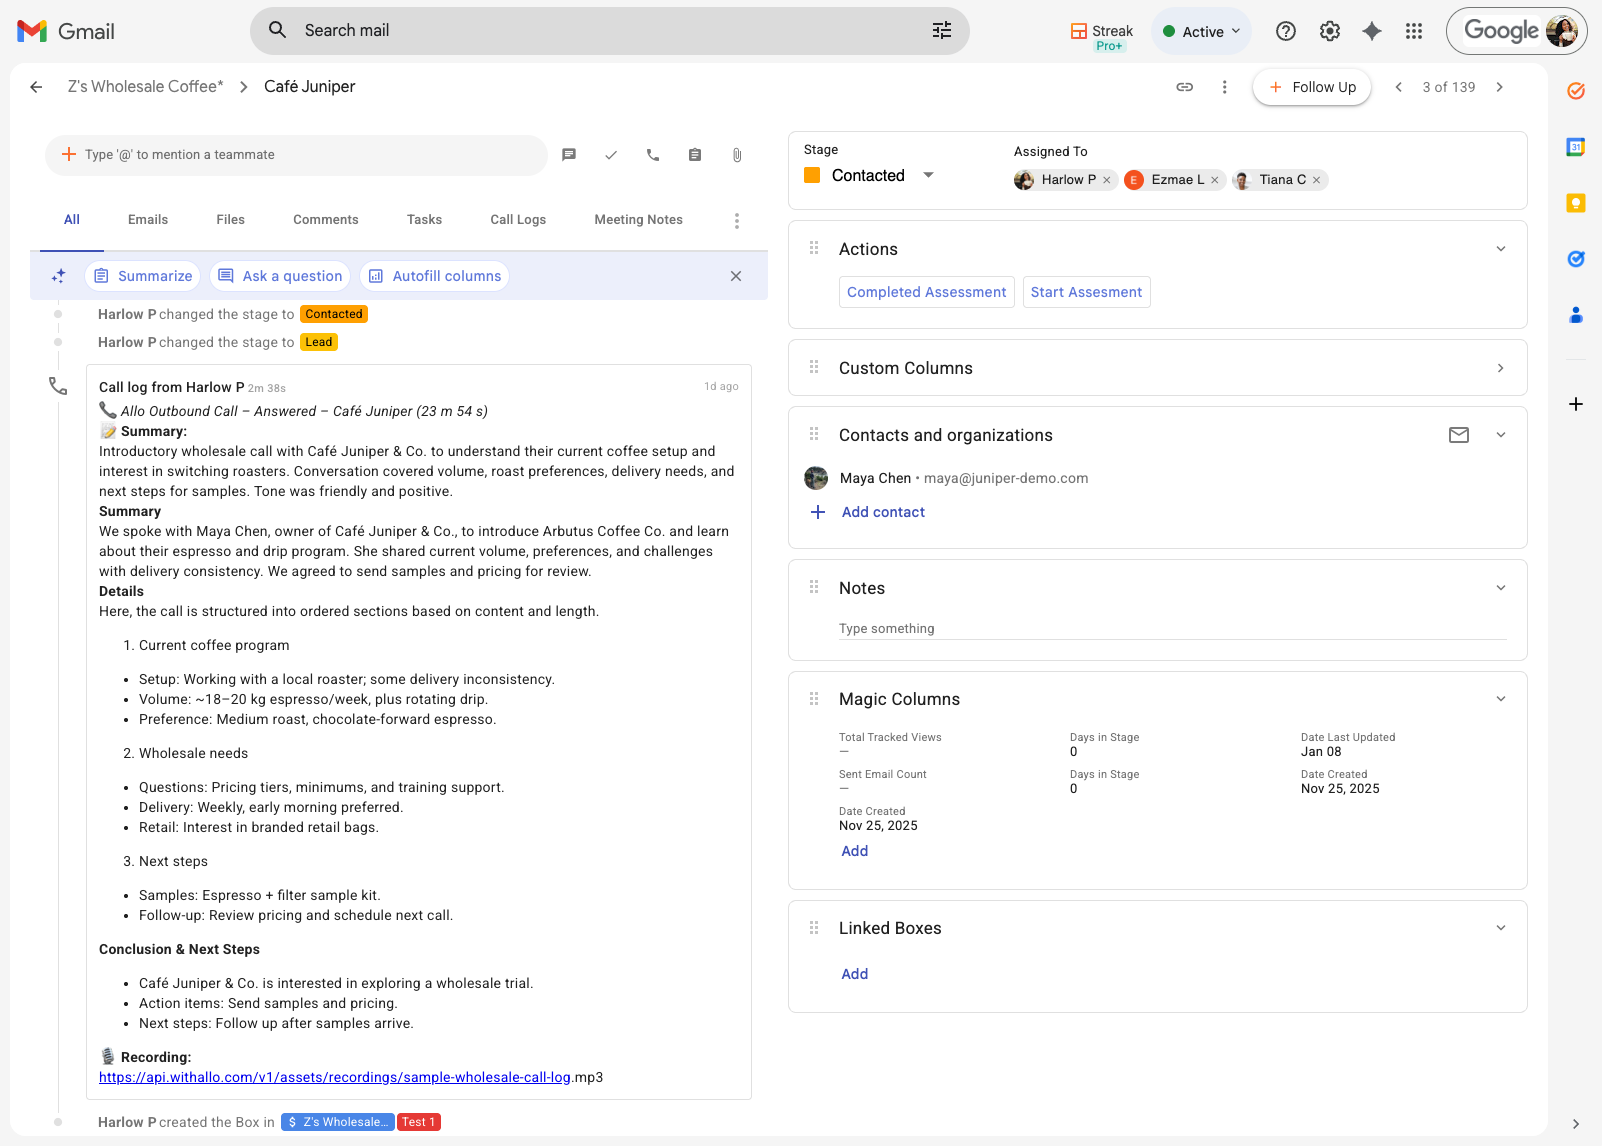Open search filter options icon
The height and width of the screenshot is (1146, 1602).
942,31
